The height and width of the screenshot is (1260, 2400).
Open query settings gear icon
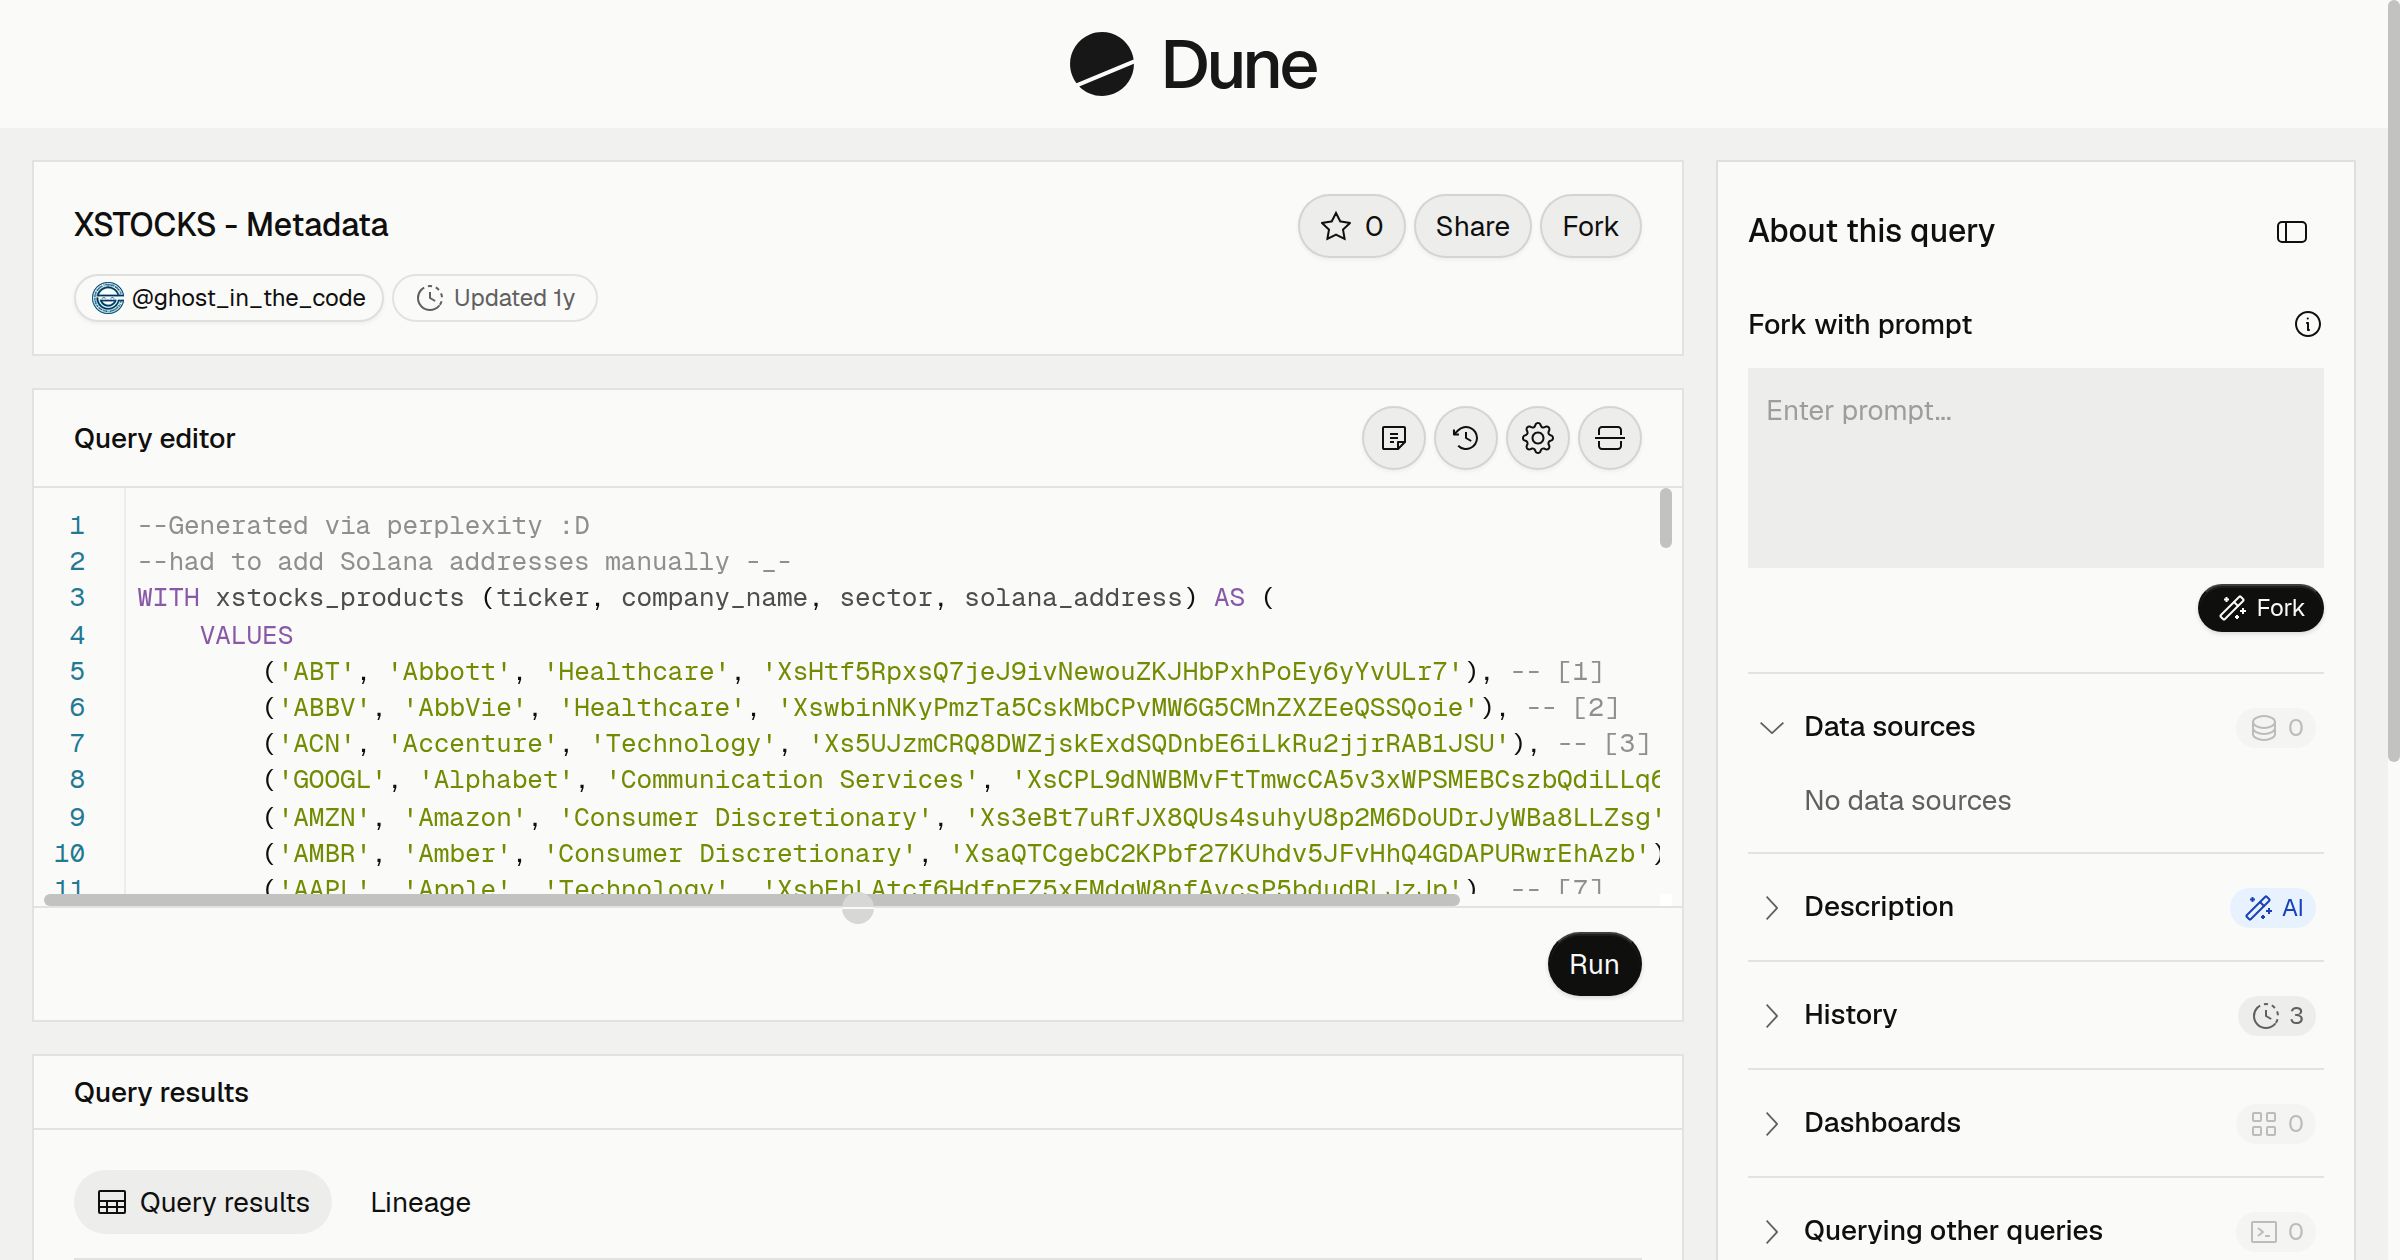pyautogui.click(x=1537, y=438)
